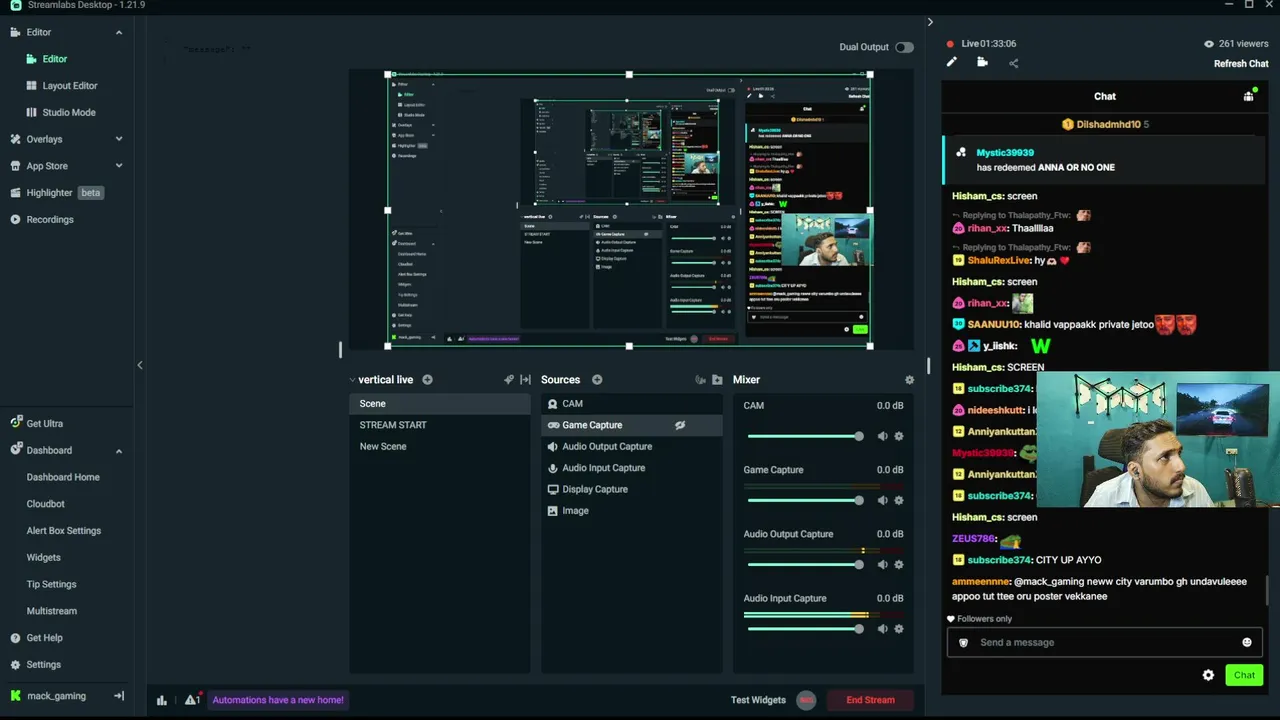Screen dimensions: 1280x720
Task: Collapse the Editor section in sidebar
Action: [119, 32]
